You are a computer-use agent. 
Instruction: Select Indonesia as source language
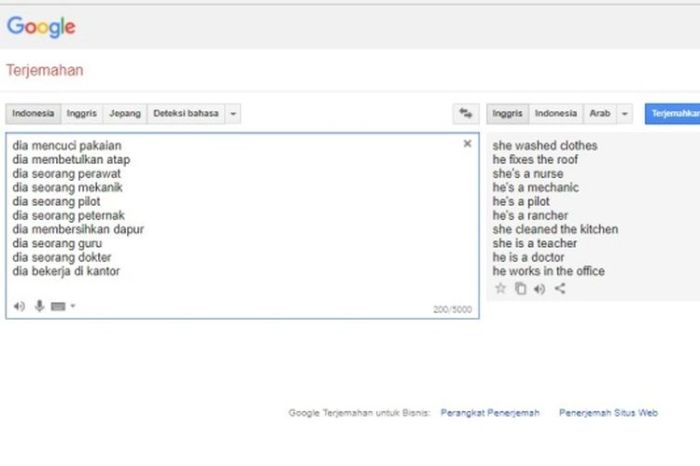tap(33, 113)
